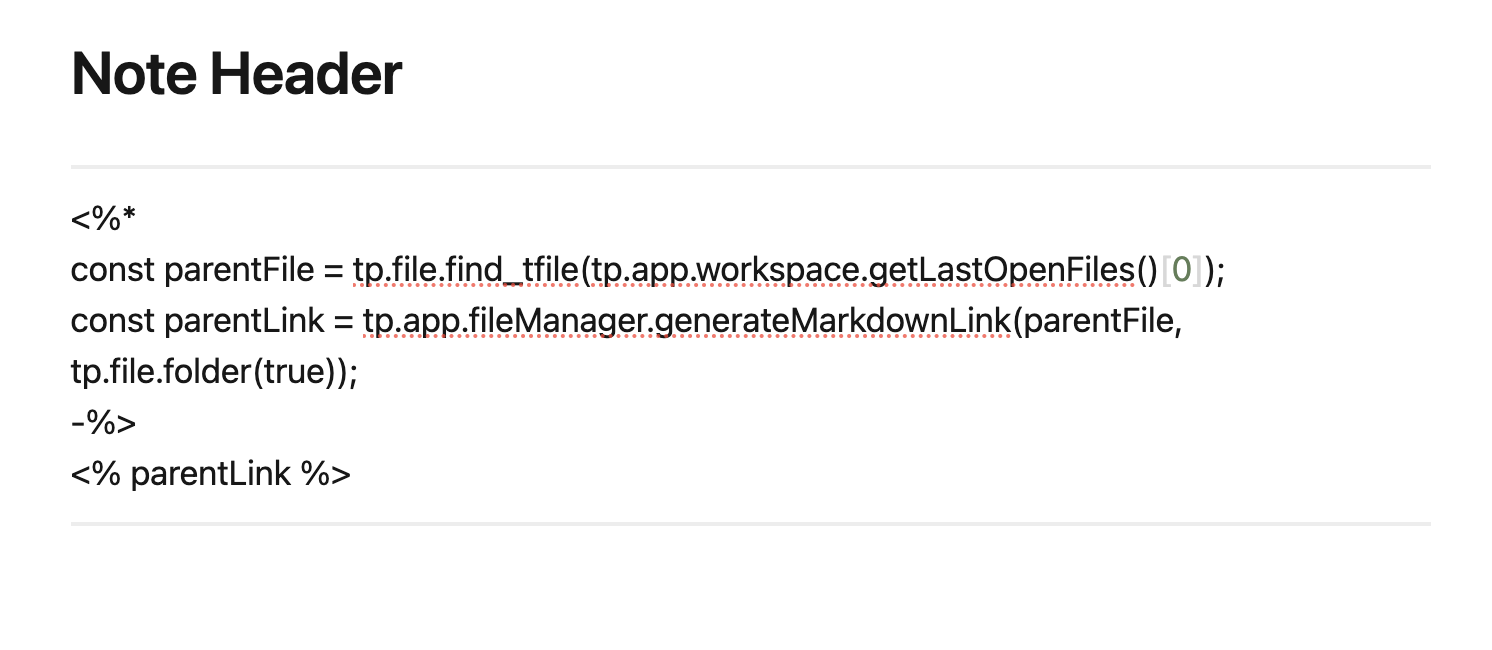This screenshot has height=650, width=1492.
Task: Click the underlined tp.app.fileManager.generateMarkdownLink text
Action: pyautogui.click(x=687, y=322)
